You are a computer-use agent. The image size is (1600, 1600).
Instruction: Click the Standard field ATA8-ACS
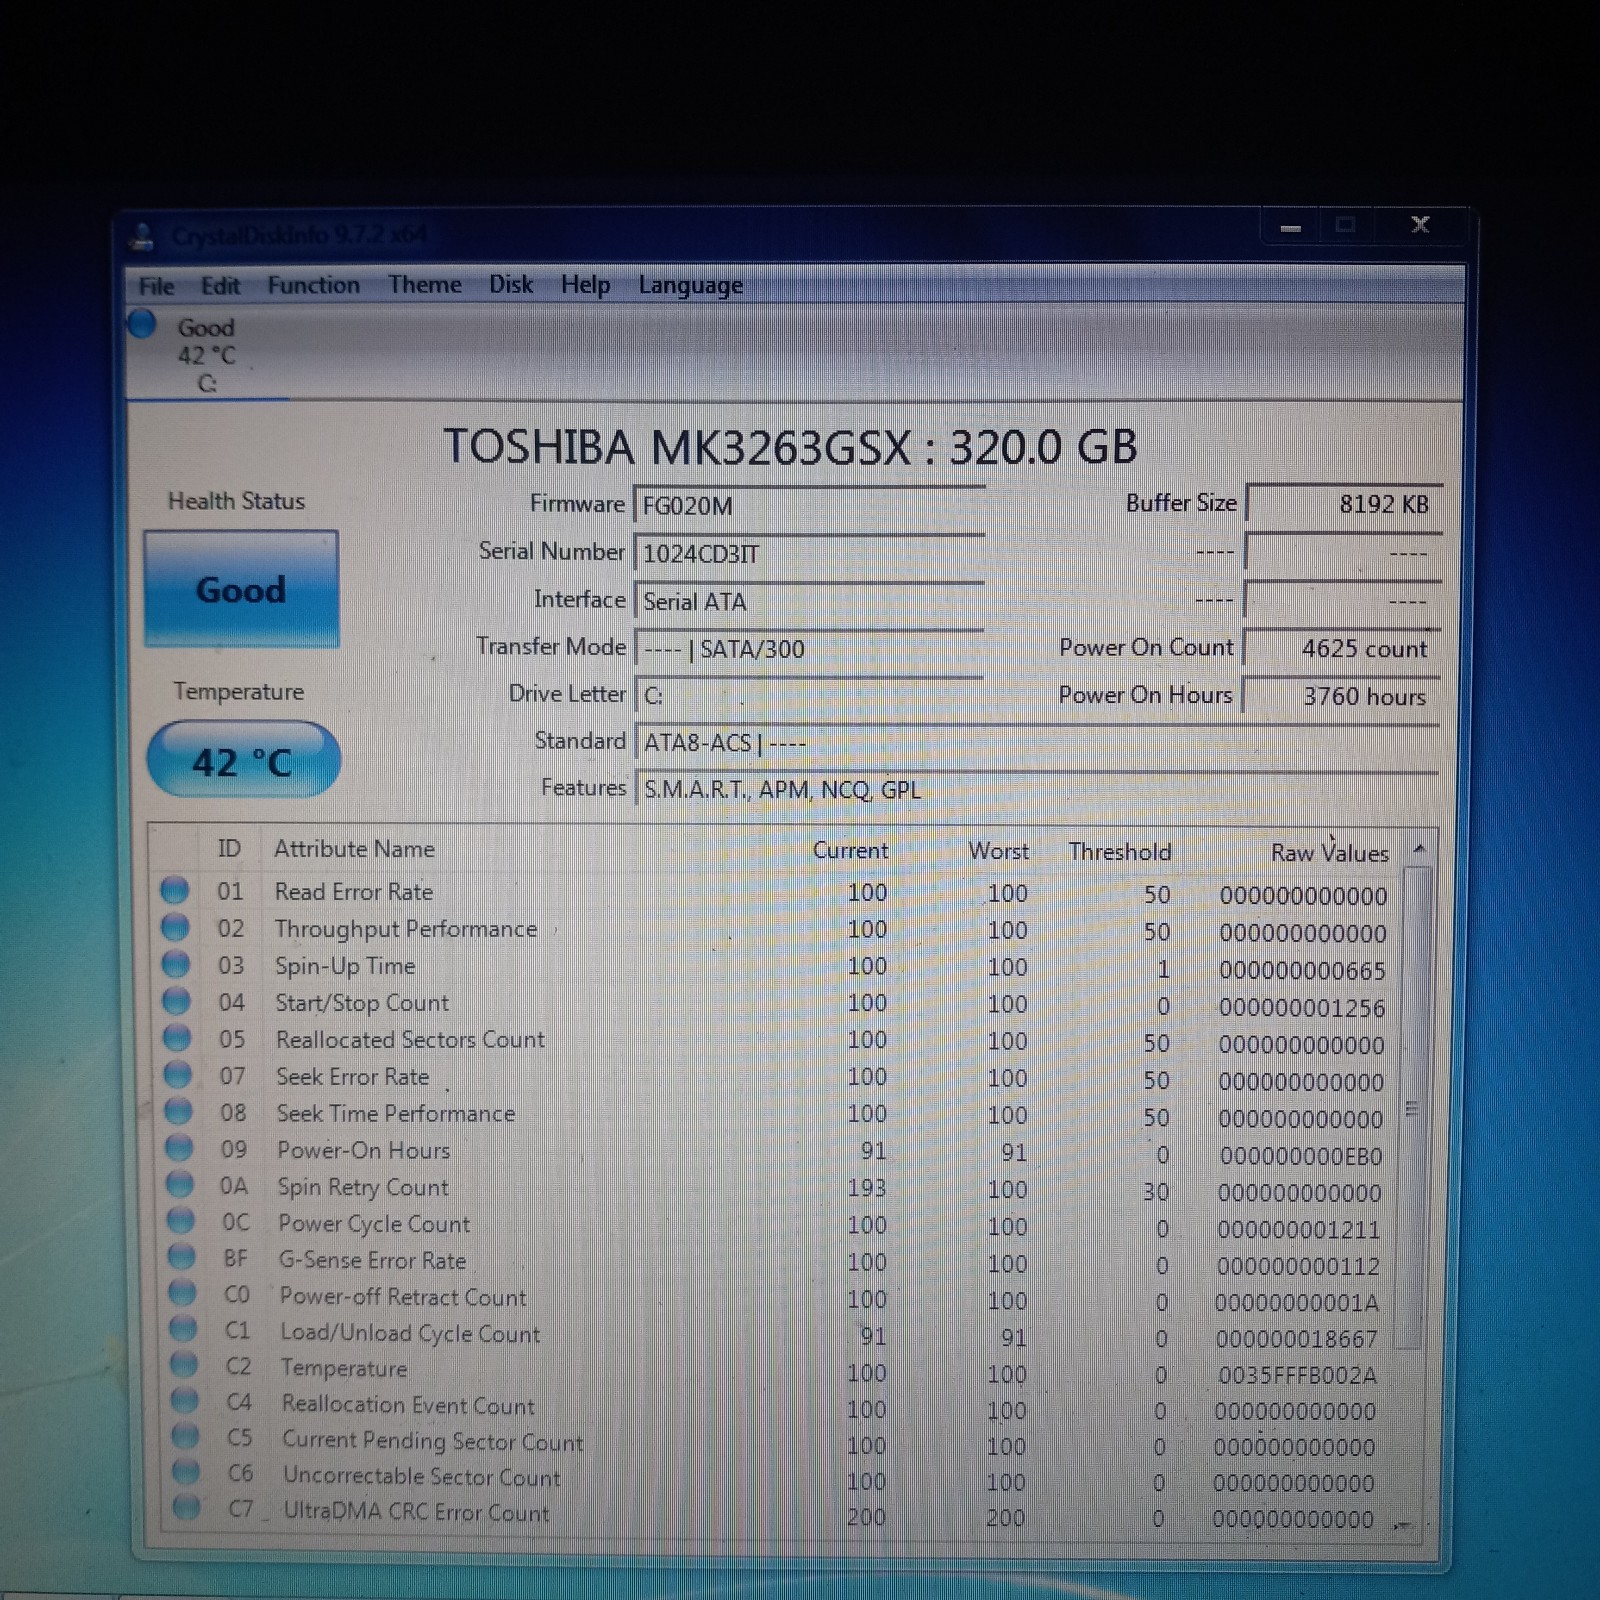pyautogui.click(x=1037, y=743)
